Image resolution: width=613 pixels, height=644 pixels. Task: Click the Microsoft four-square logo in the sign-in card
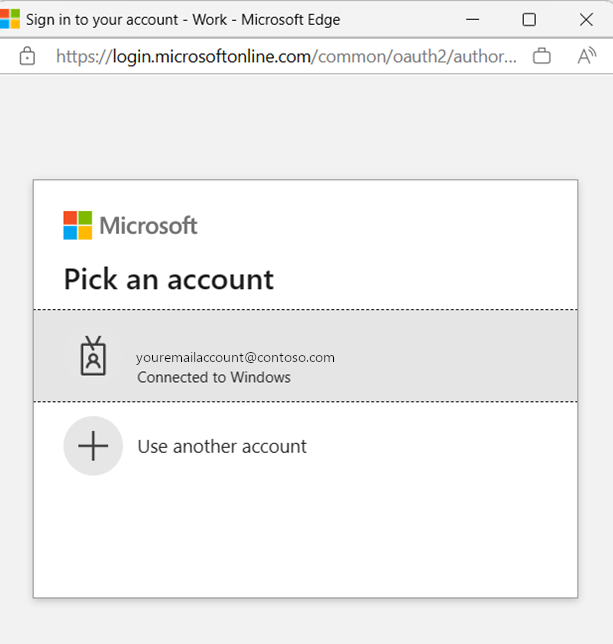[x=78, y=225]
